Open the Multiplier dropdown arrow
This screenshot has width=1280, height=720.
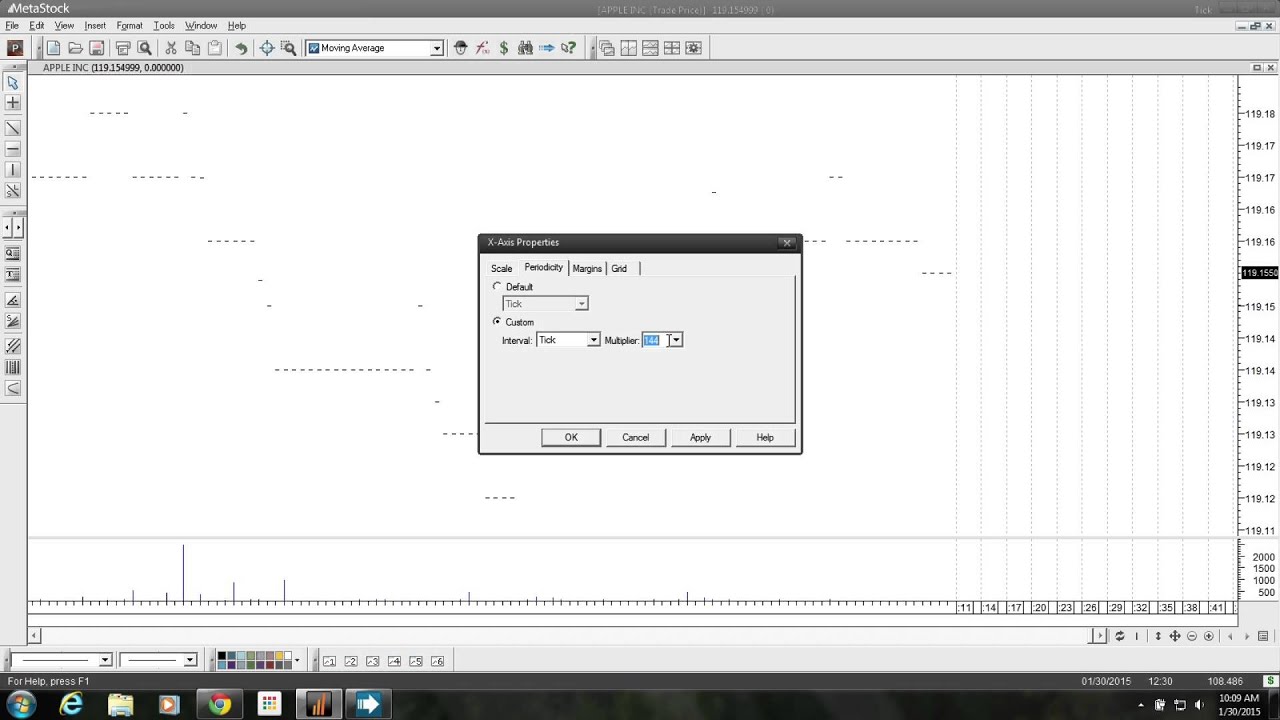click(x=676, y=340)
